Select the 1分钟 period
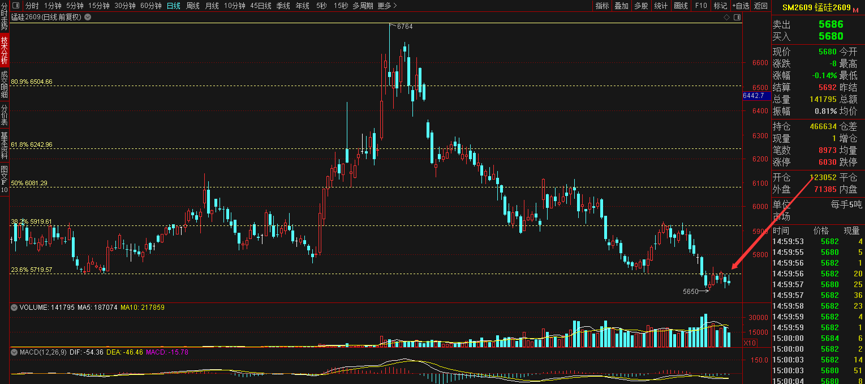The image size is (865, 384). pos(52,6)
